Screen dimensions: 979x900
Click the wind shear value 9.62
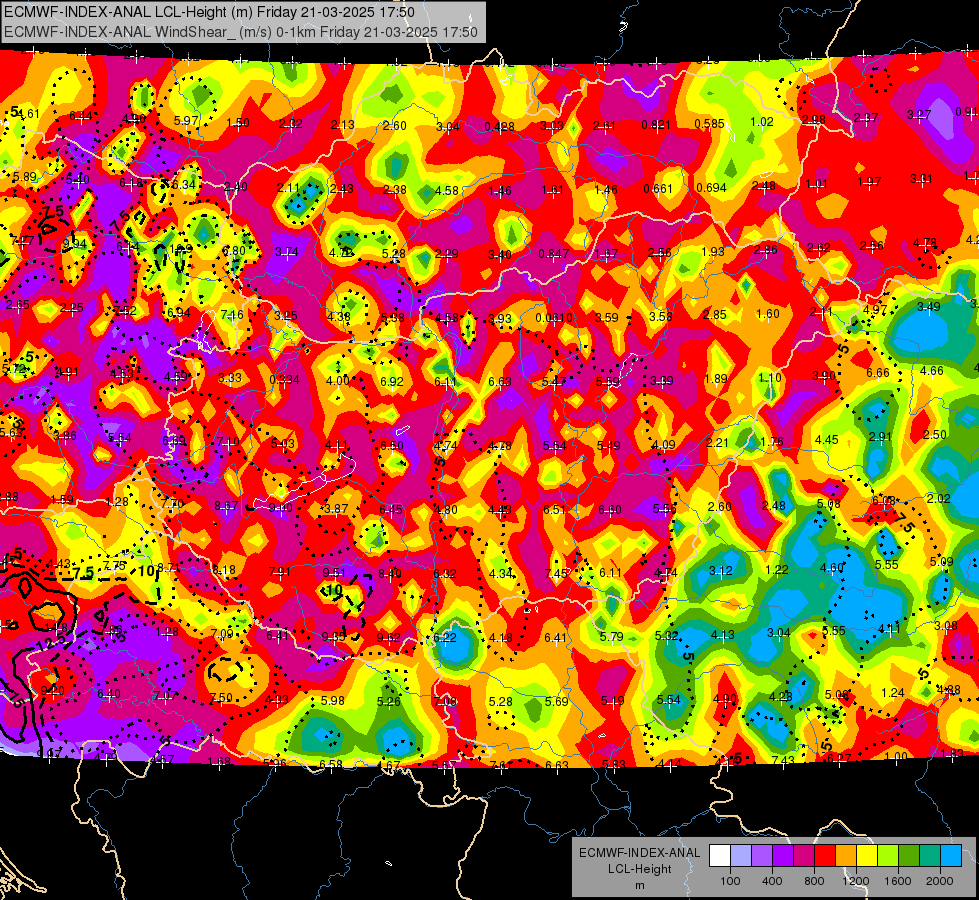(x=388, y=638)
